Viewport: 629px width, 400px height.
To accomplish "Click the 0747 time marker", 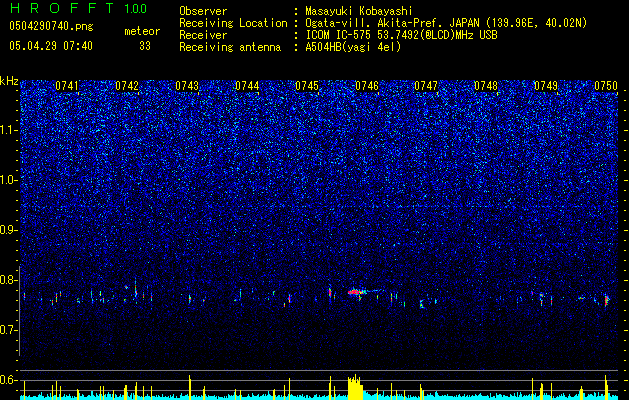I will pos(426,86).
